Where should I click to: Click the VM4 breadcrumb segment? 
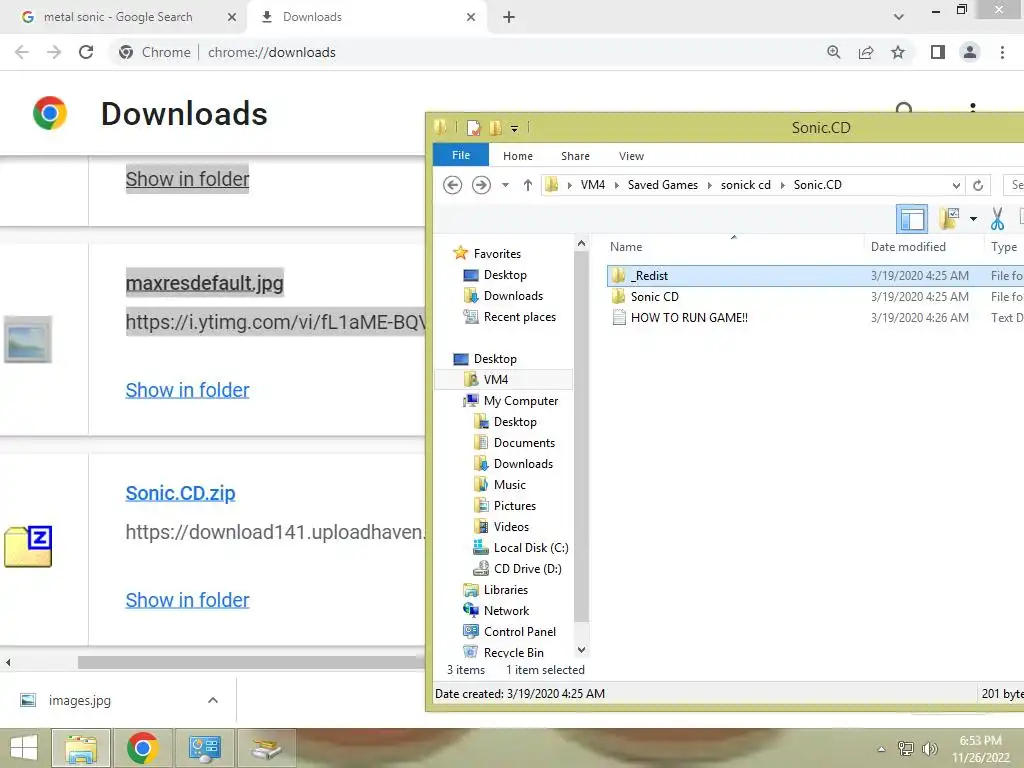click(x=593, y=185)
